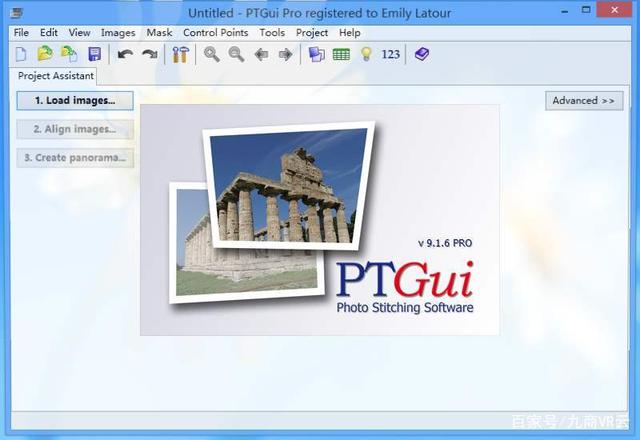Click the Redo arrow in the toolbar
This screenshot has width=640, height=440.
click(149, 54)
